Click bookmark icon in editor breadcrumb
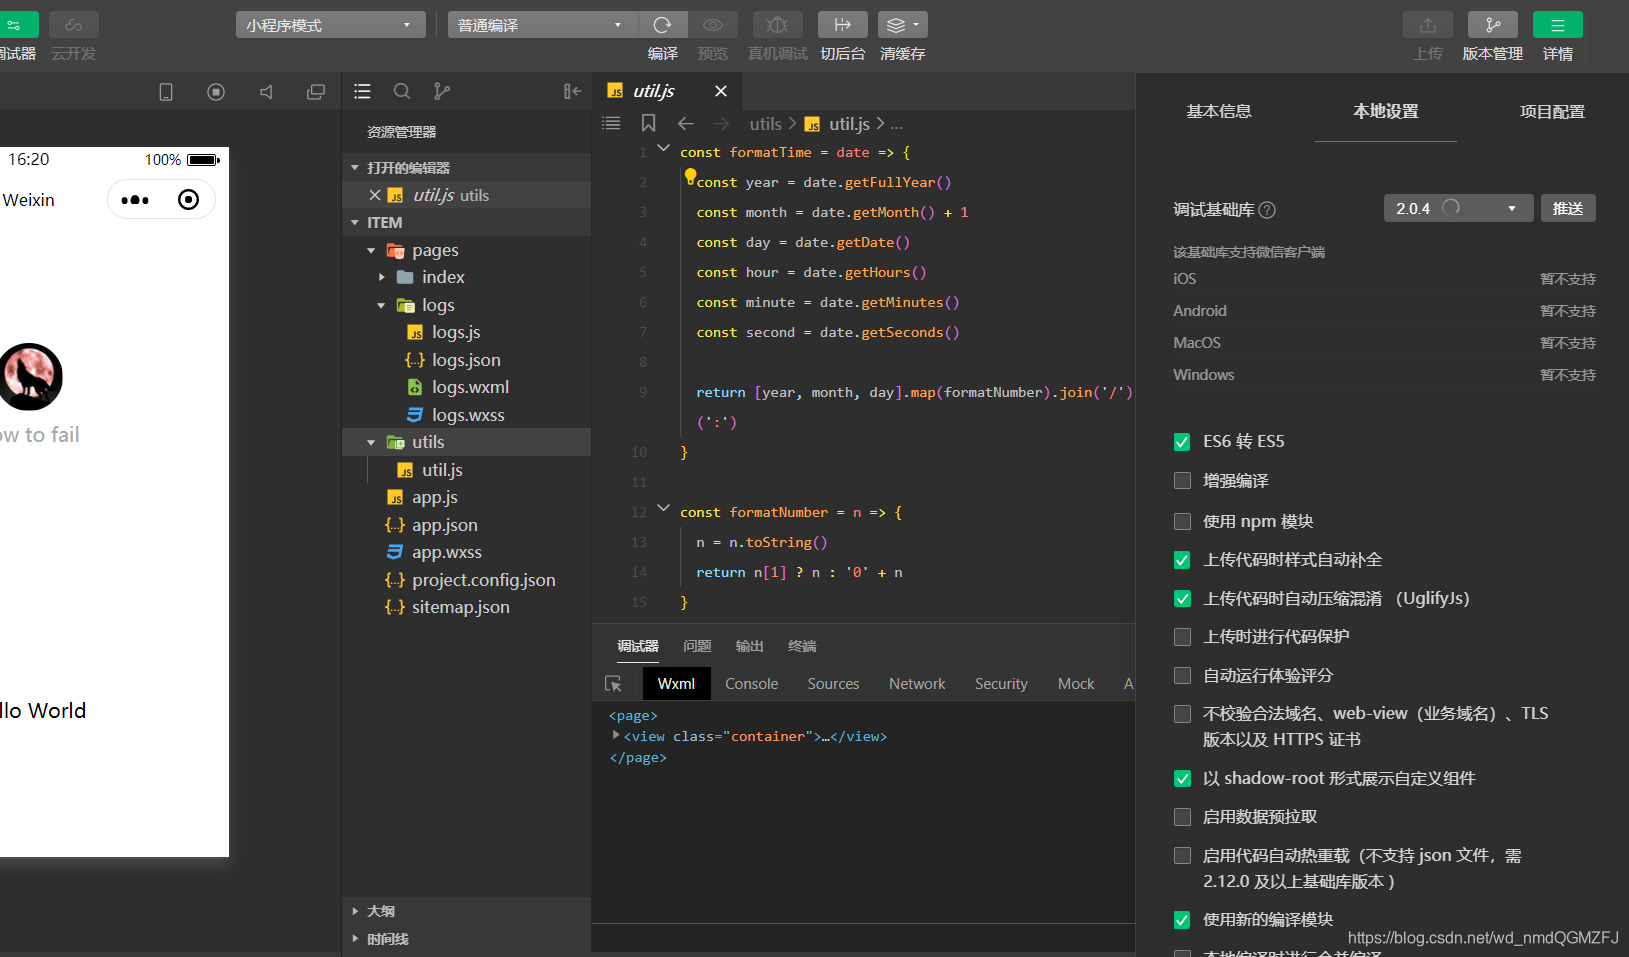The height and width of the screenshot is (957, 1629). (648, 123)
